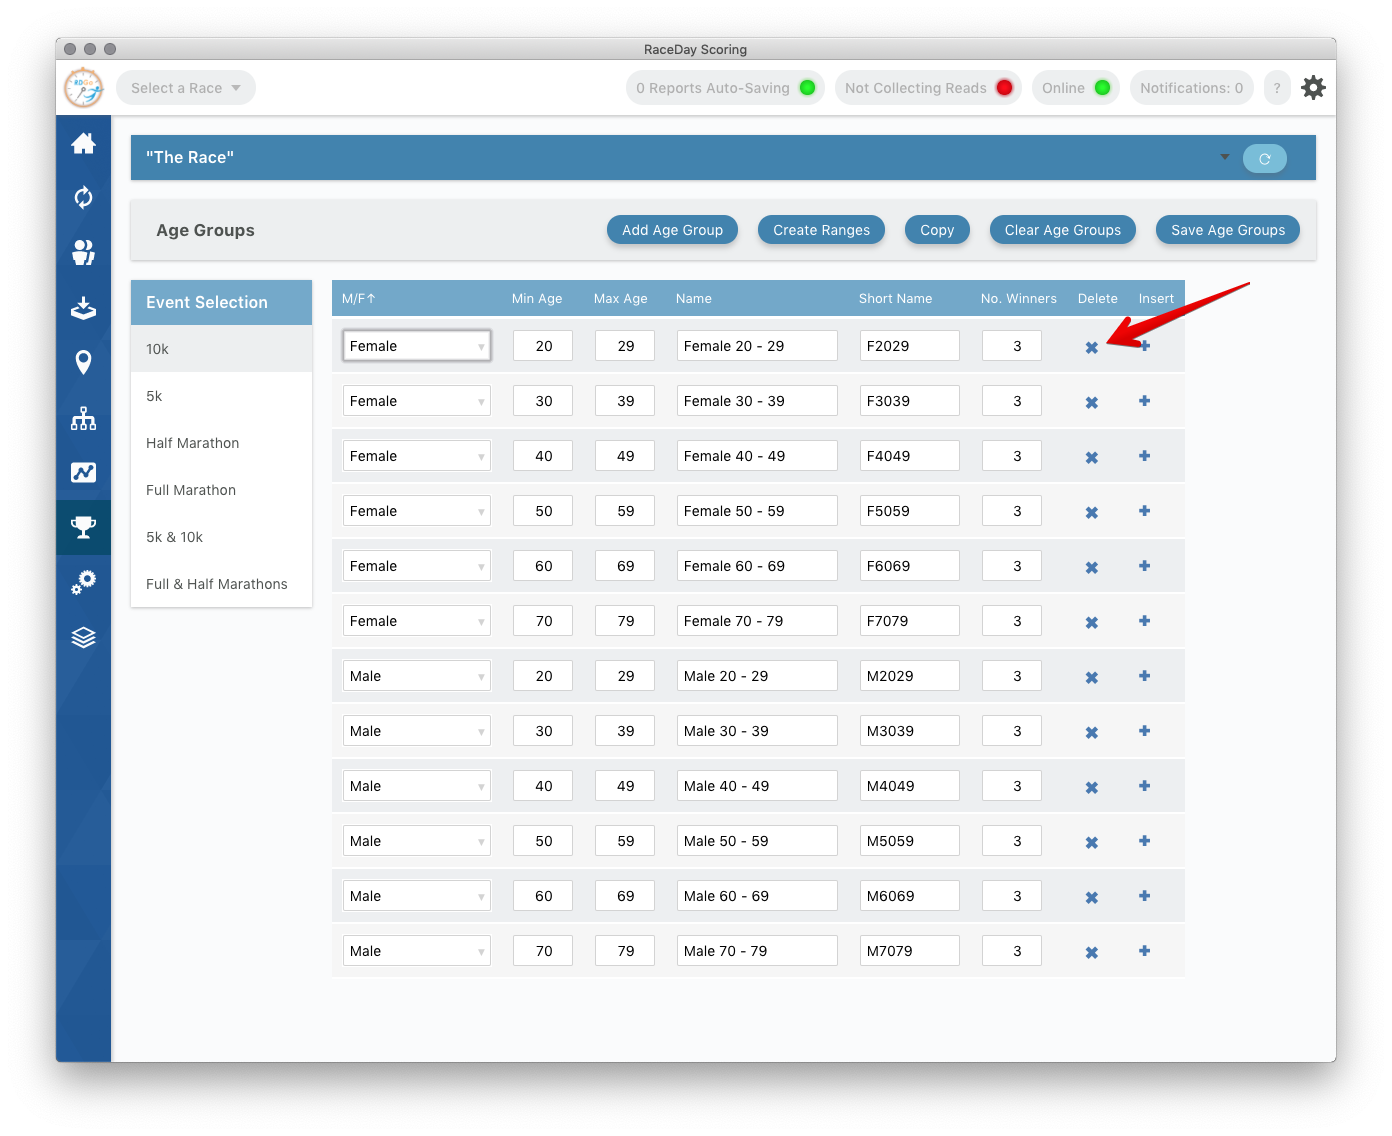Open the Notifications: 0 button
The image size is (1392, 1136).
click(x=1192, y=88)
